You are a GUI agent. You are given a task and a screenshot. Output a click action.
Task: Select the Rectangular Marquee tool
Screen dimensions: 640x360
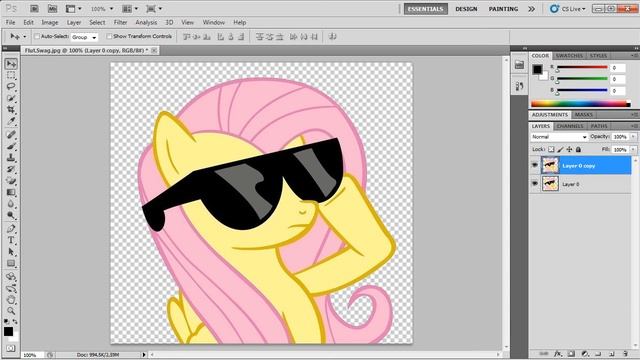point(11,76)
